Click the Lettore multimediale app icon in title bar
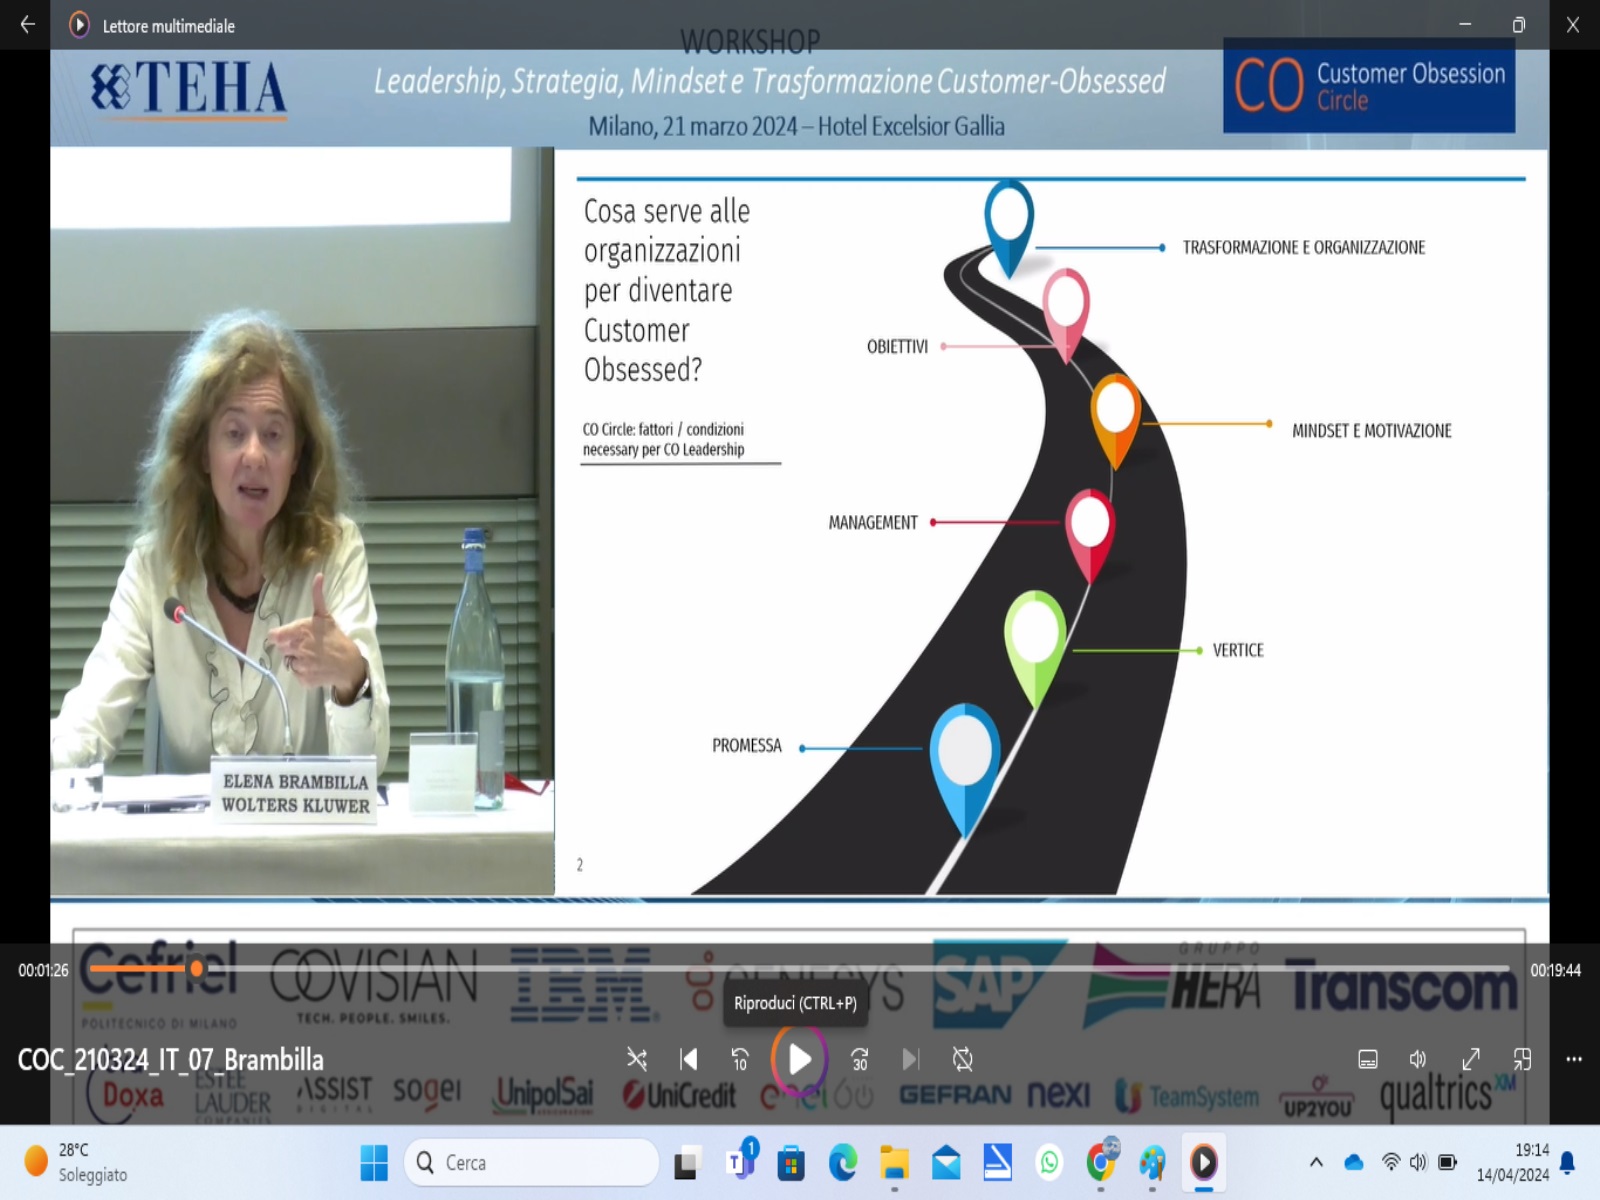This screenshot has width=1600, height=1200. 79,25
